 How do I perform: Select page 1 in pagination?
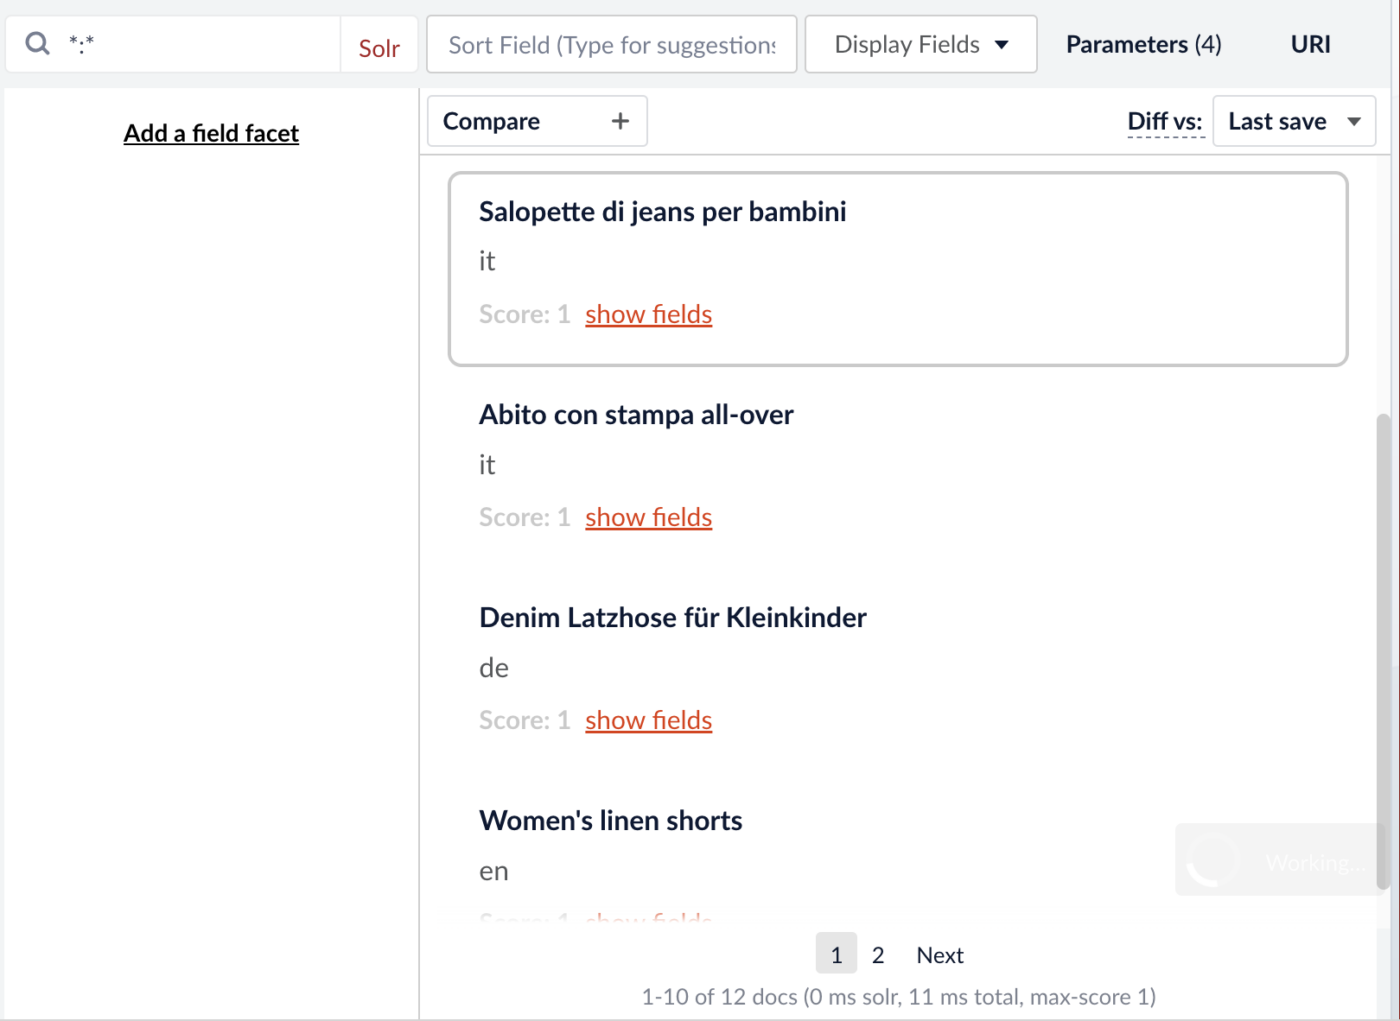pos(836,955)
